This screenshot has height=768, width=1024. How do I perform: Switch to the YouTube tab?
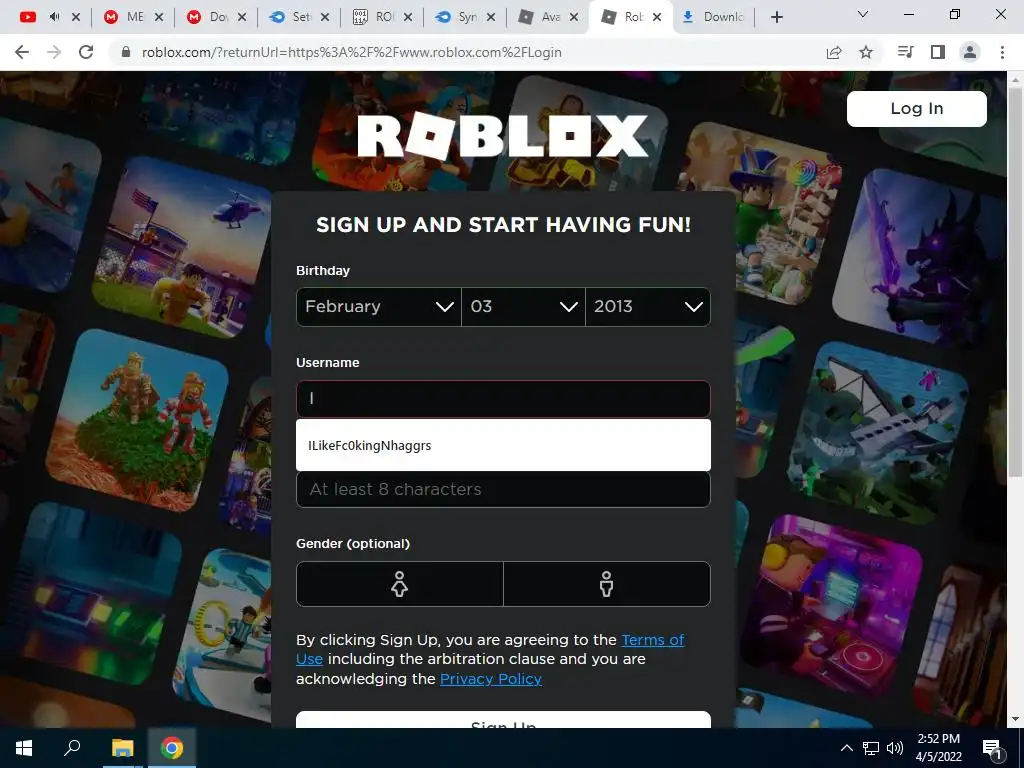[27, 17]
